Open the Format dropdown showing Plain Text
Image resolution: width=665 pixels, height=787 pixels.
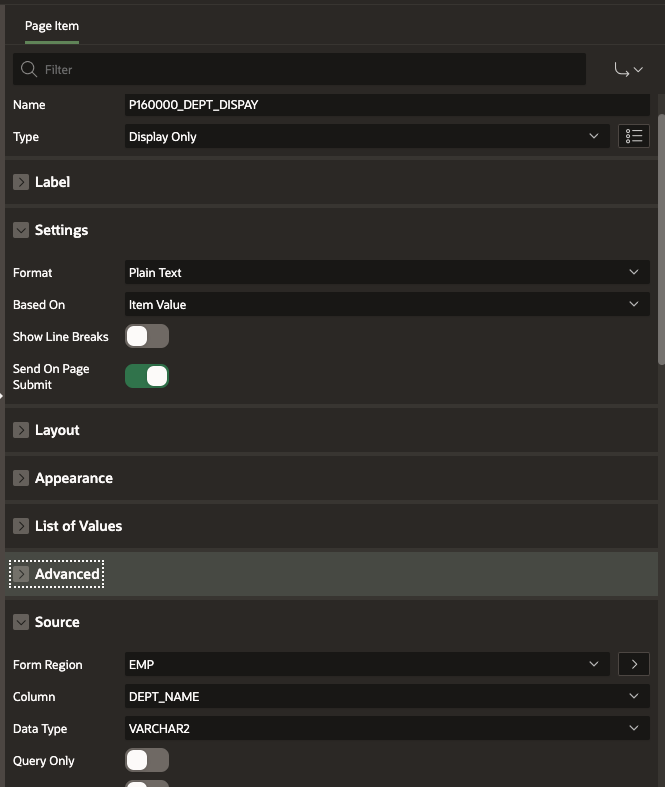[387, 272]
